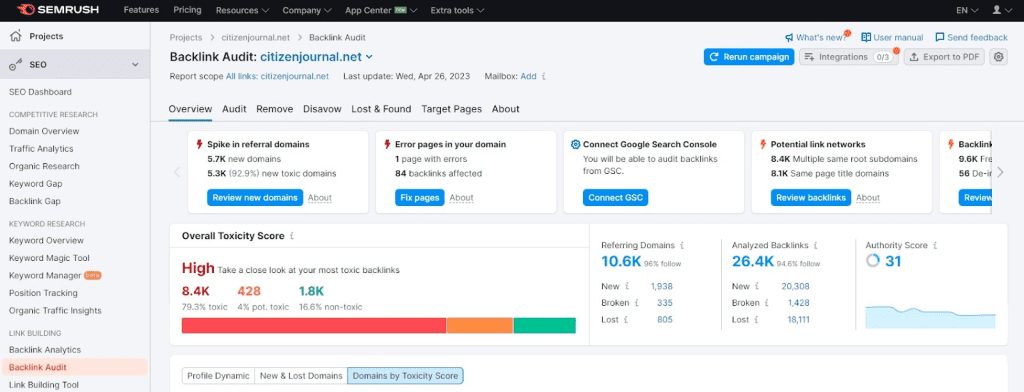Screen dimensions: 1024x392
Task: Click the Fix pages button
Action: click(419, 197)
